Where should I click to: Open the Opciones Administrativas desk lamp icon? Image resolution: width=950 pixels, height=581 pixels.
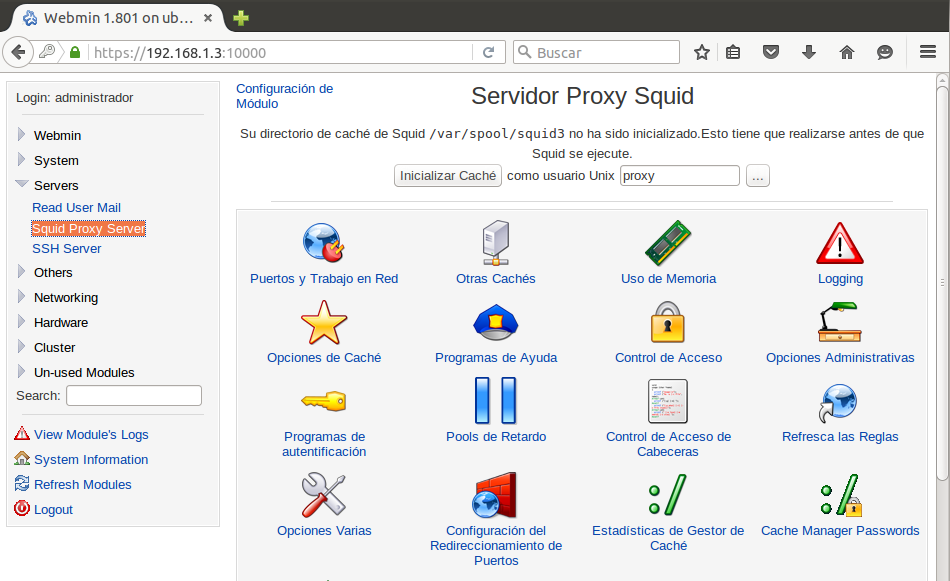840,322
